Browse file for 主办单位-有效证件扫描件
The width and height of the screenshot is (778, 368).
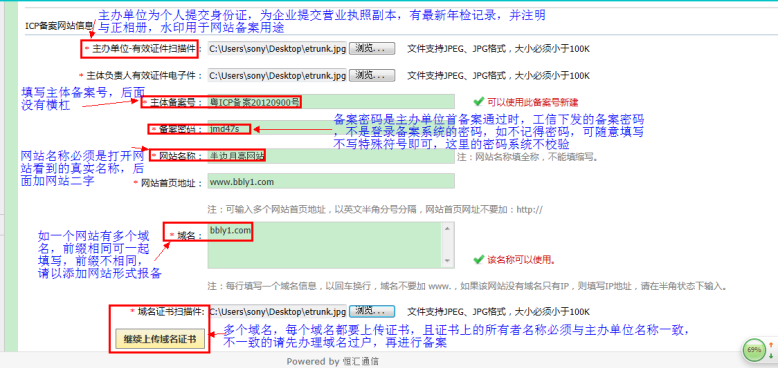[372, 48]
